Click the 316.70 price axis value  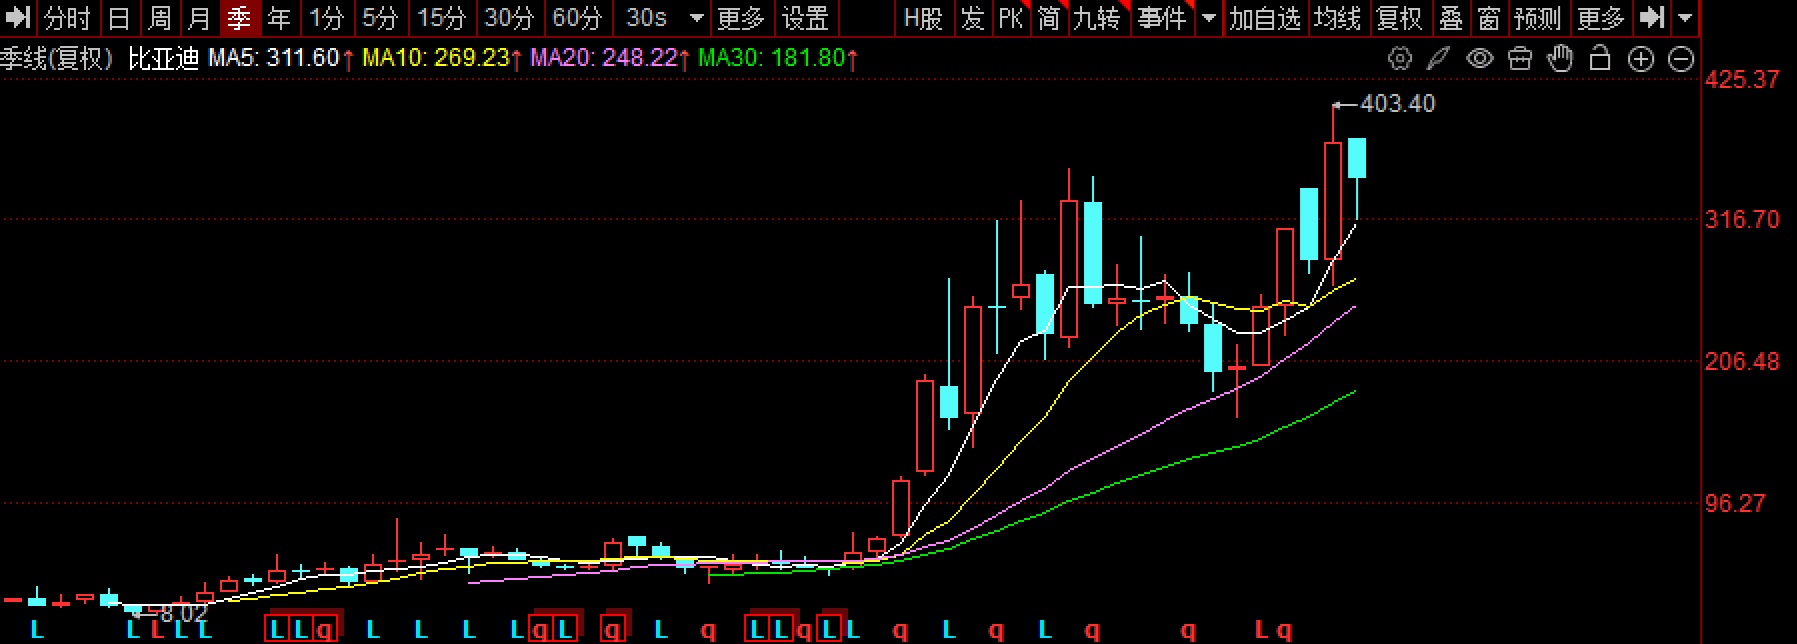(x=1742, y=219)
